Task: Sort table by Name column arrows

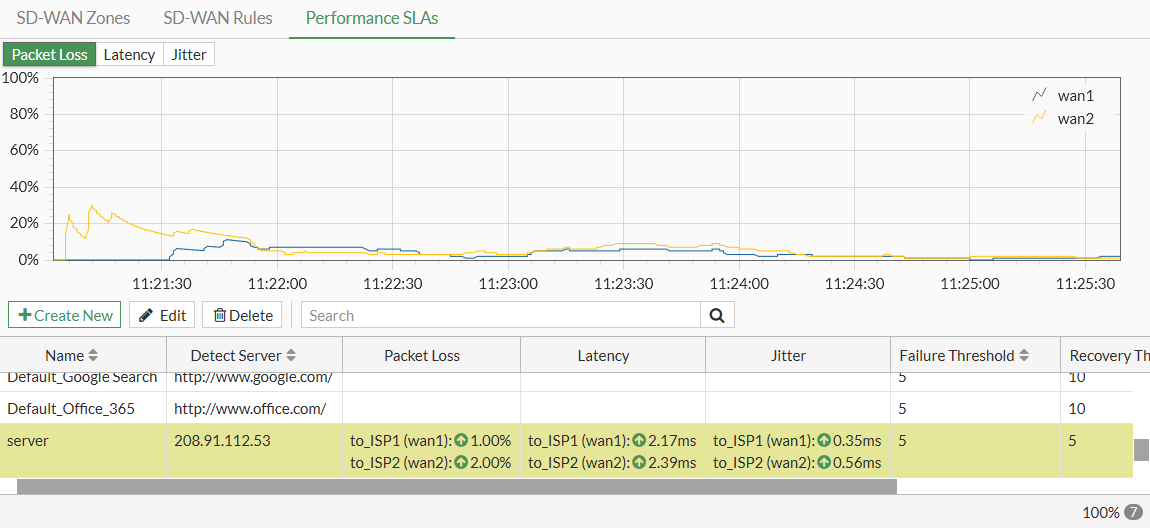Action: [x=93, y=355]
